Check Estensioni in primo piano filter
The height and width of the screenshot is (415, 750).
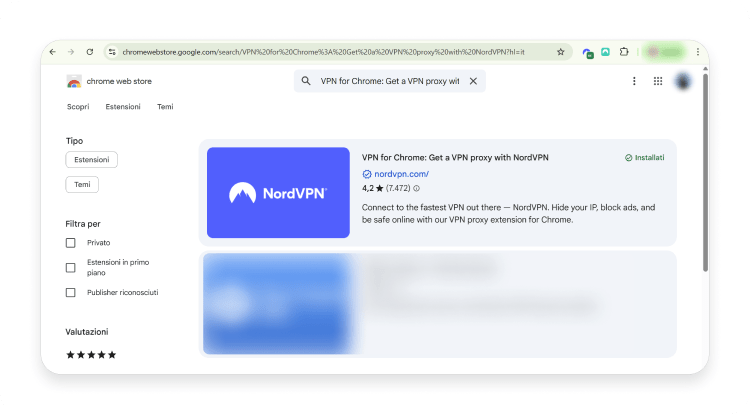click(71, 268)
